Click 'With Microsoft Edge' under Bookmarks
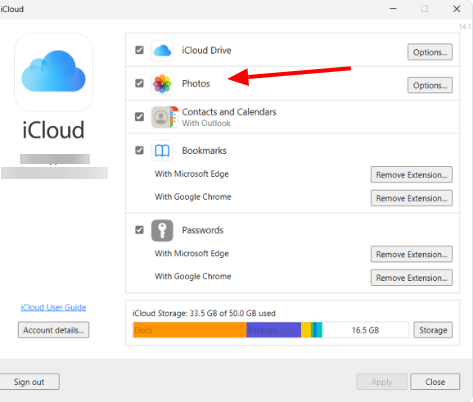This screenshot has width=473, height=402. [192, 174]
